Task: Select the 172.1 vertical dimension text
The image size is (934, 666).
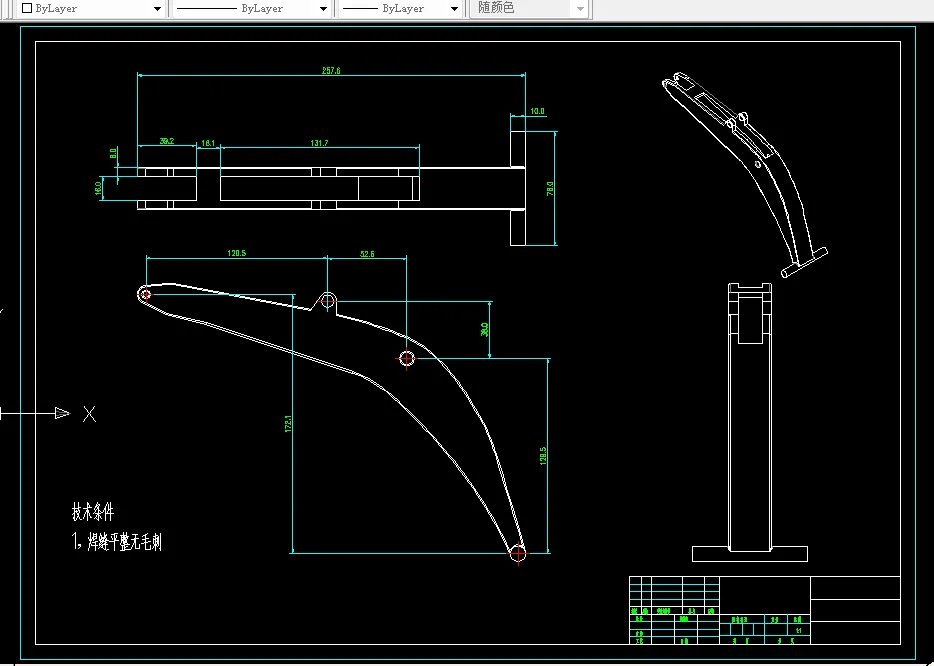Action: tap(288, 424)
